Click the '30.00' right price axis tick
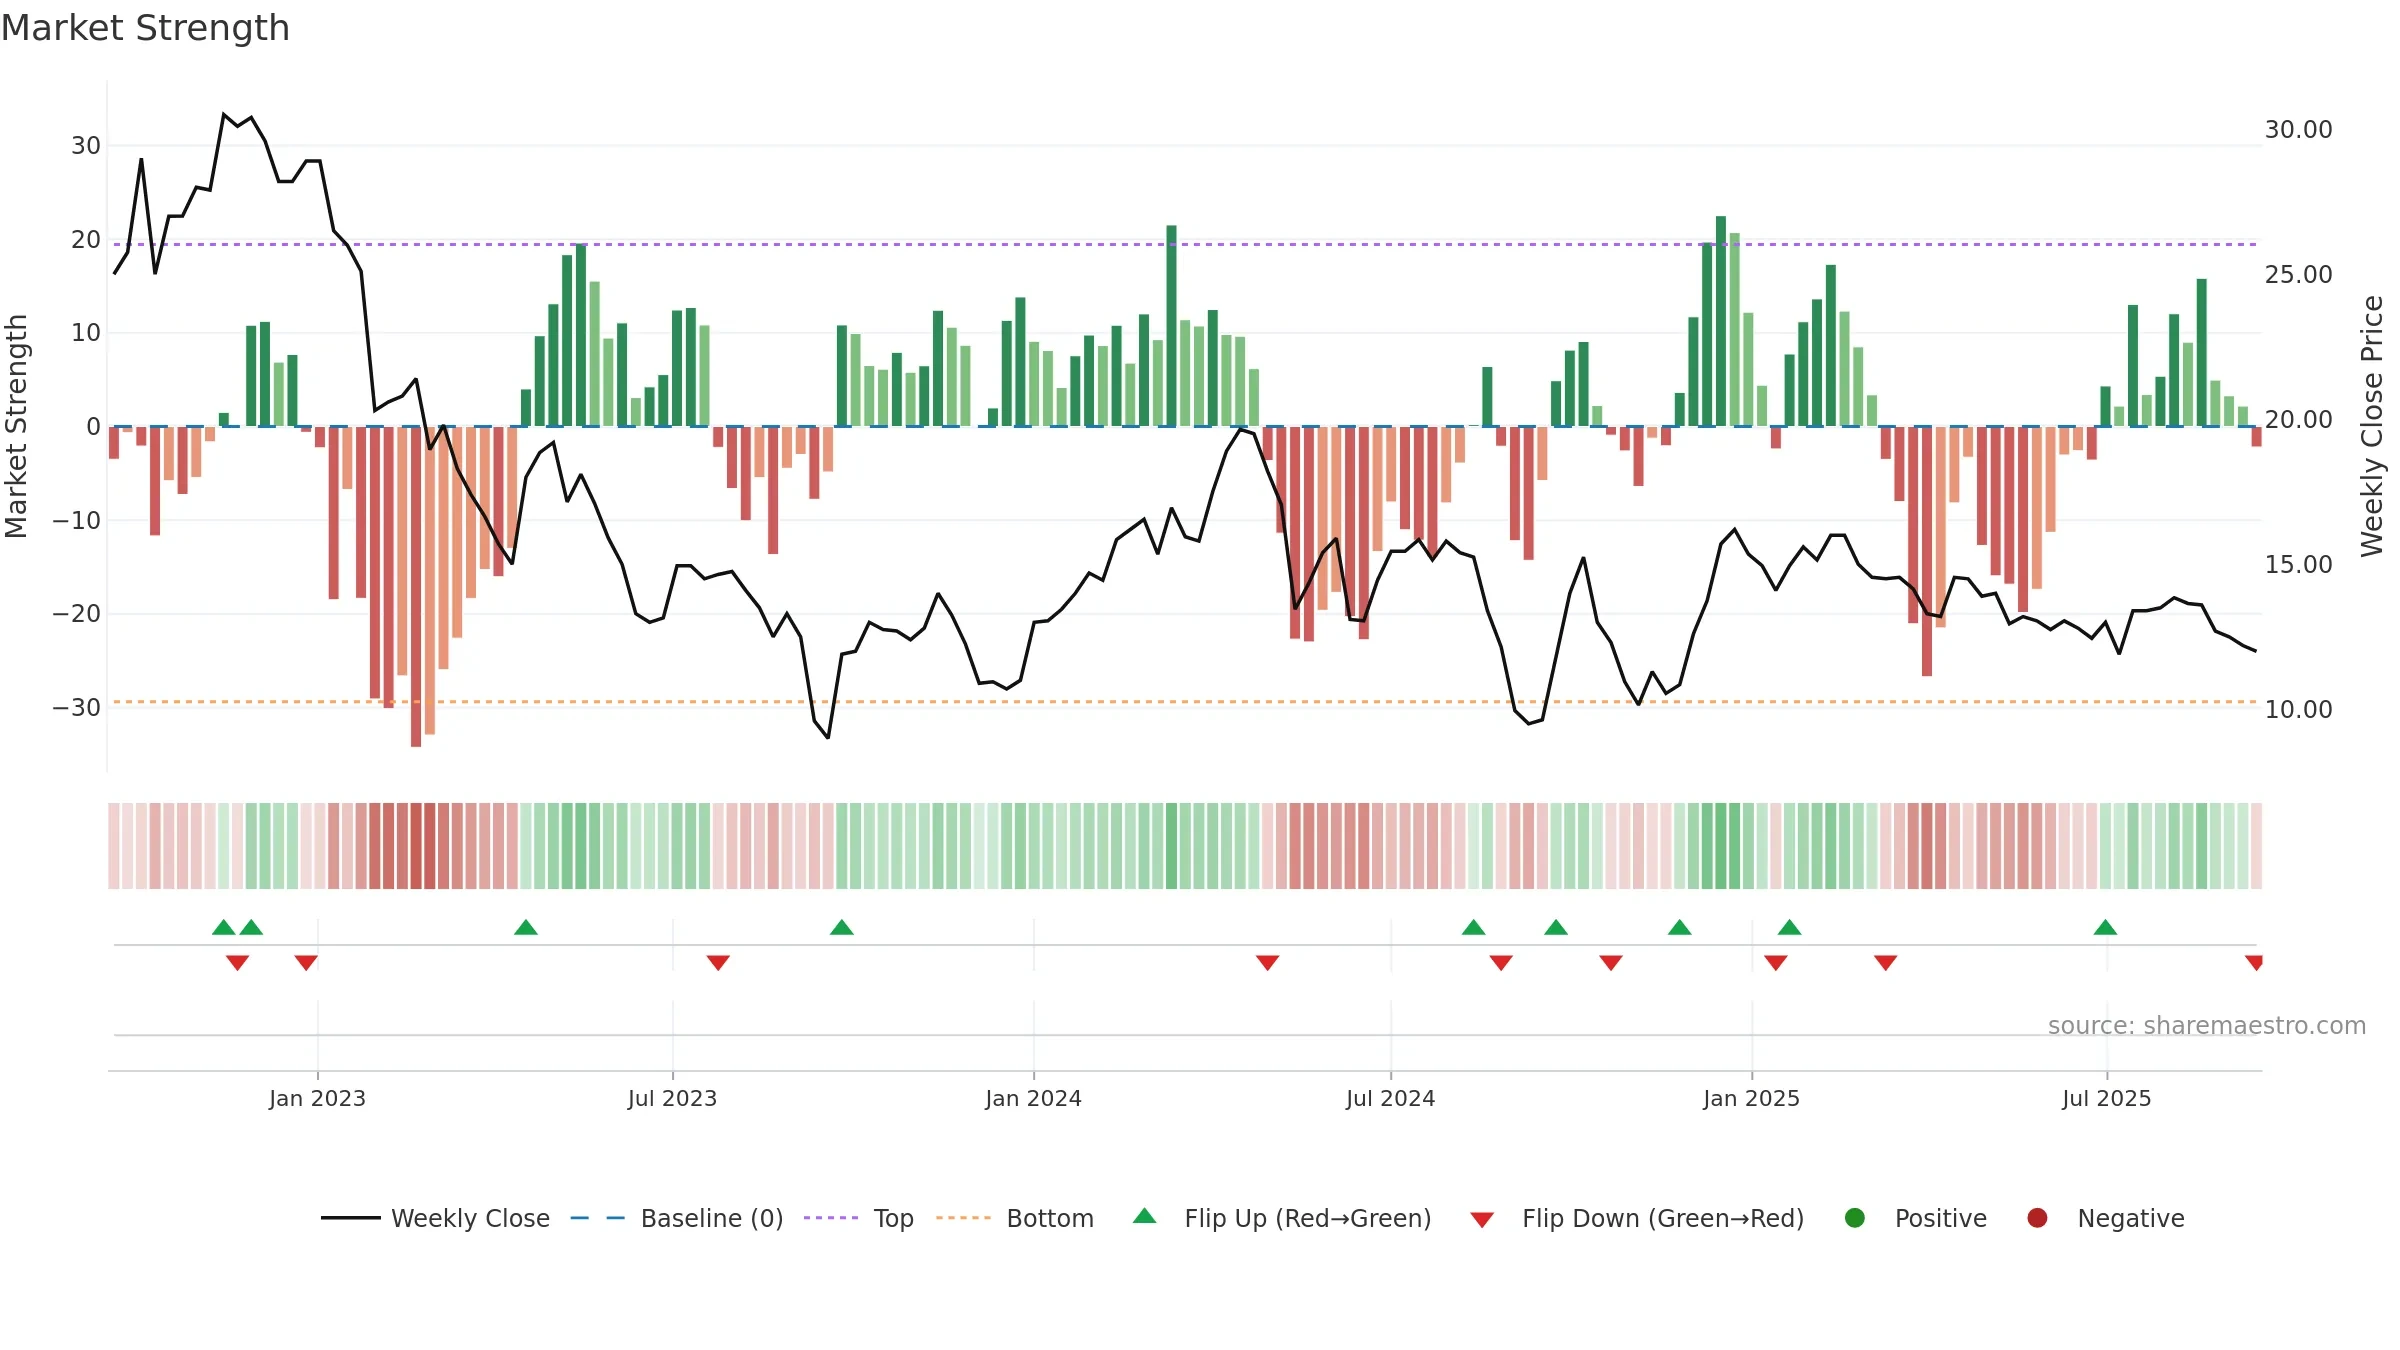 pyautogui.click(x=2298, y=130)
